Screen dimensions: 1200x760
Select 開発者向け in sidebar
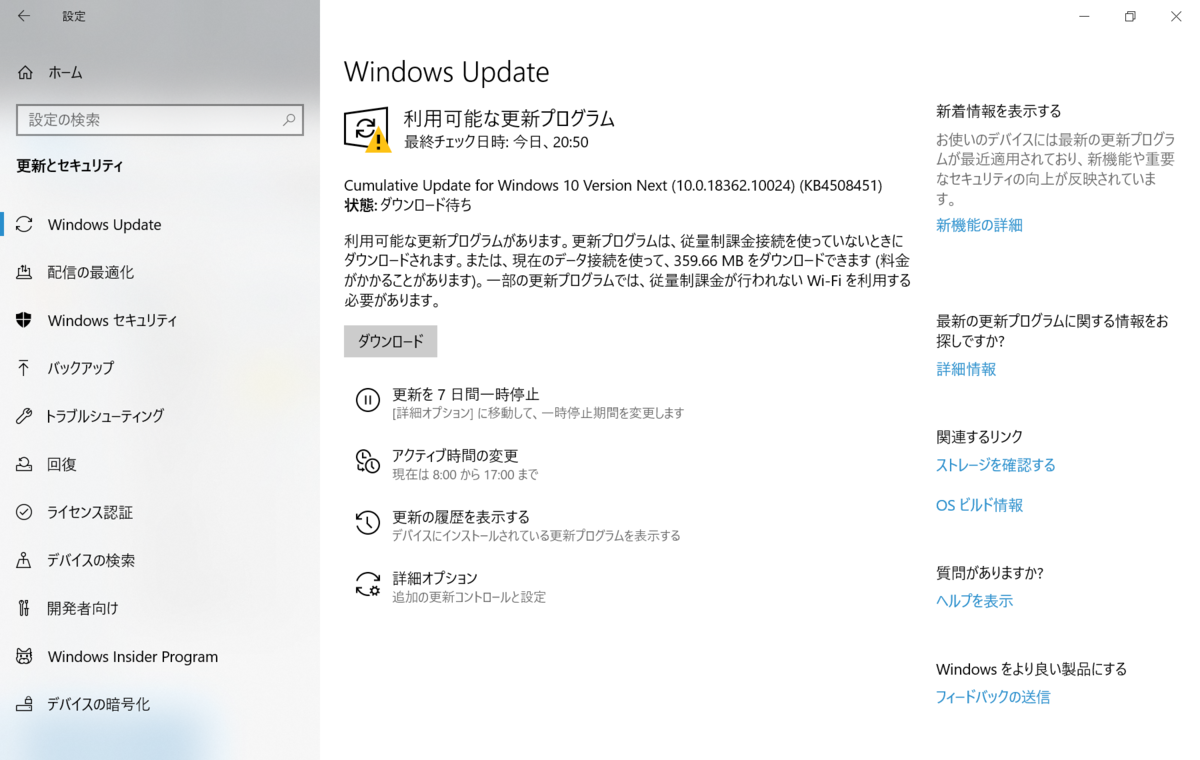pos(82,608)
